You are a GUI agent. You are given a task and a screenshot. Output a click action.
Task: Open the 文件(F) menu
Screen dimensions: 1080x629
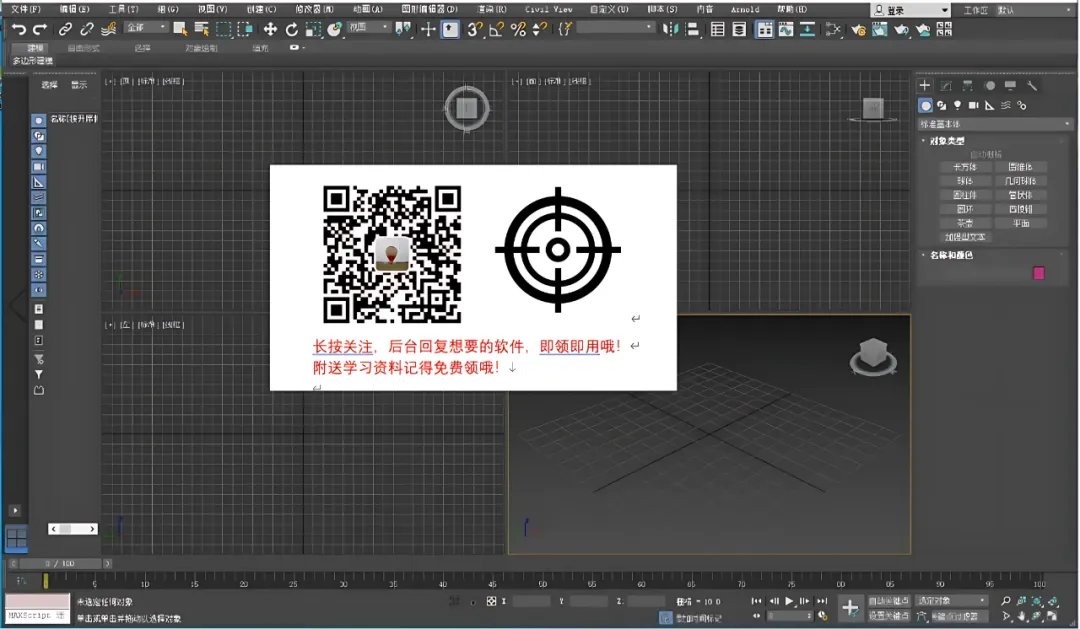(x=25, y=10)
